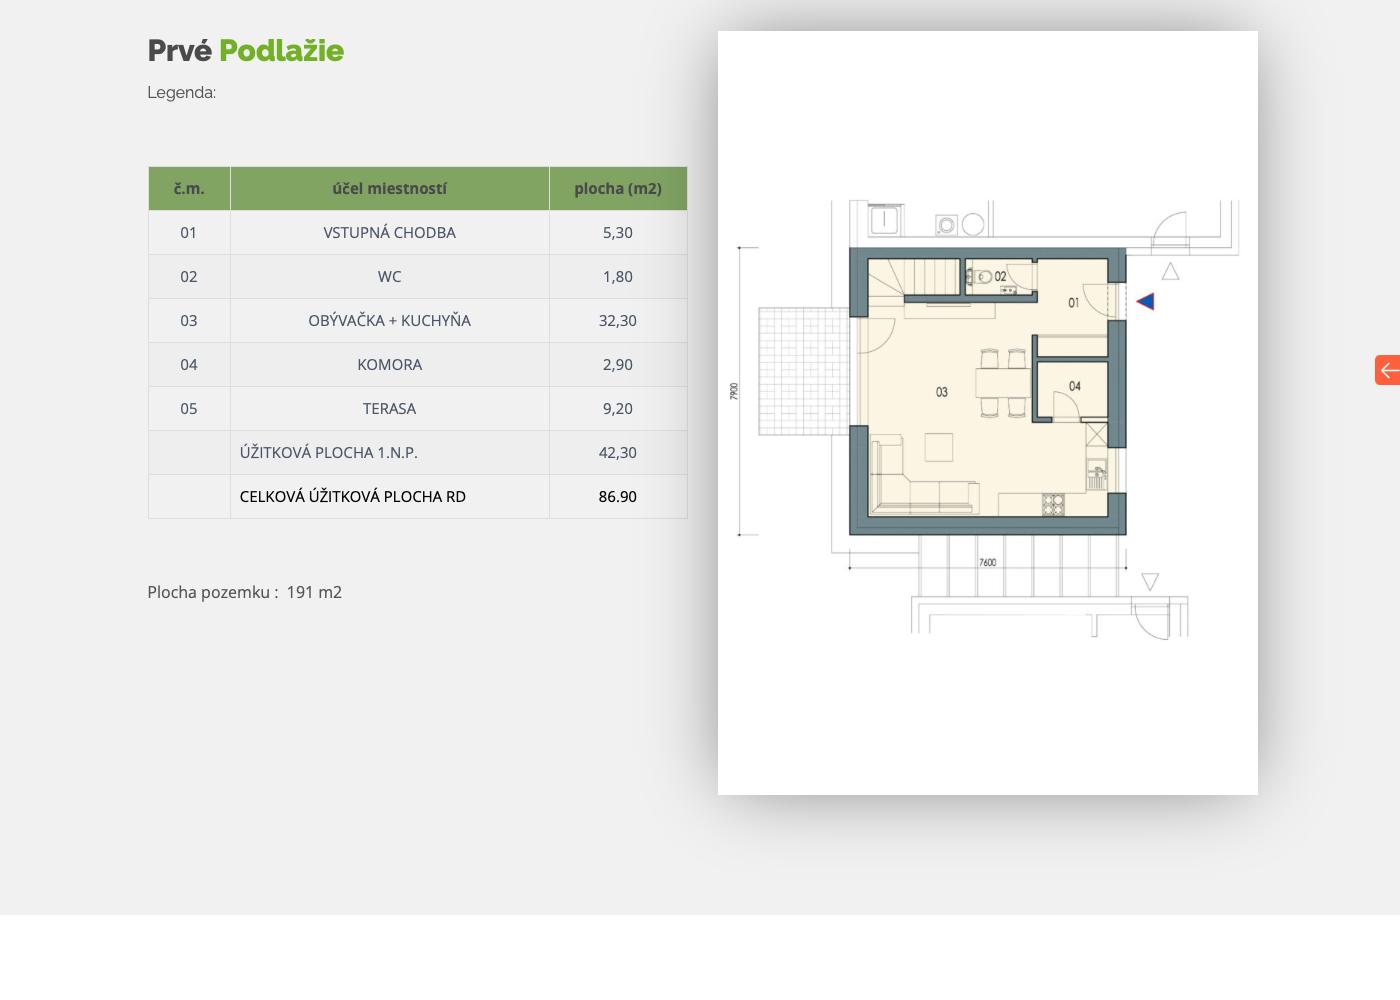Click the kitchen sink symbol on plan
The image size is (1400, 1000).
(x=1097, y=475)
